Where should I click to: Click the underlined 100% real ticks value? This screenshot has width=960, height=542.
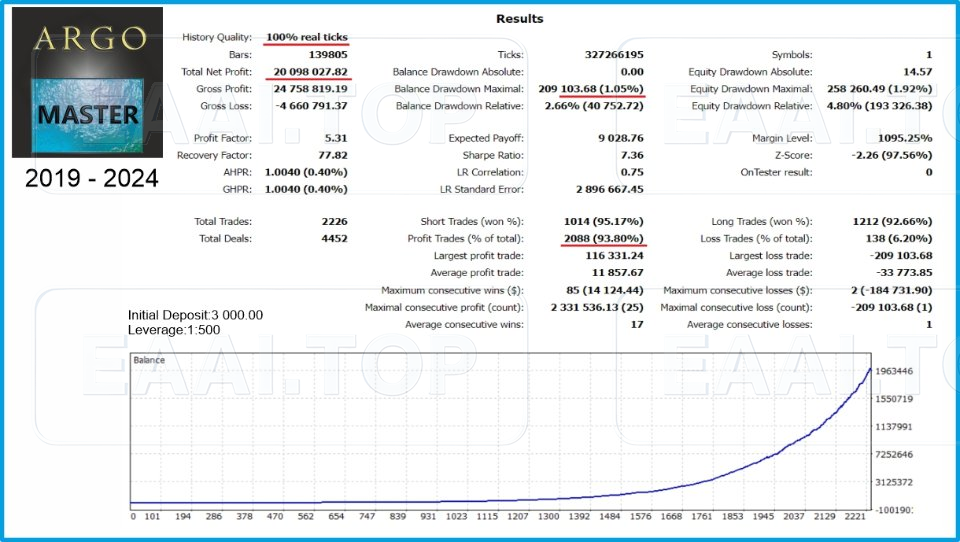click(307, 37)
